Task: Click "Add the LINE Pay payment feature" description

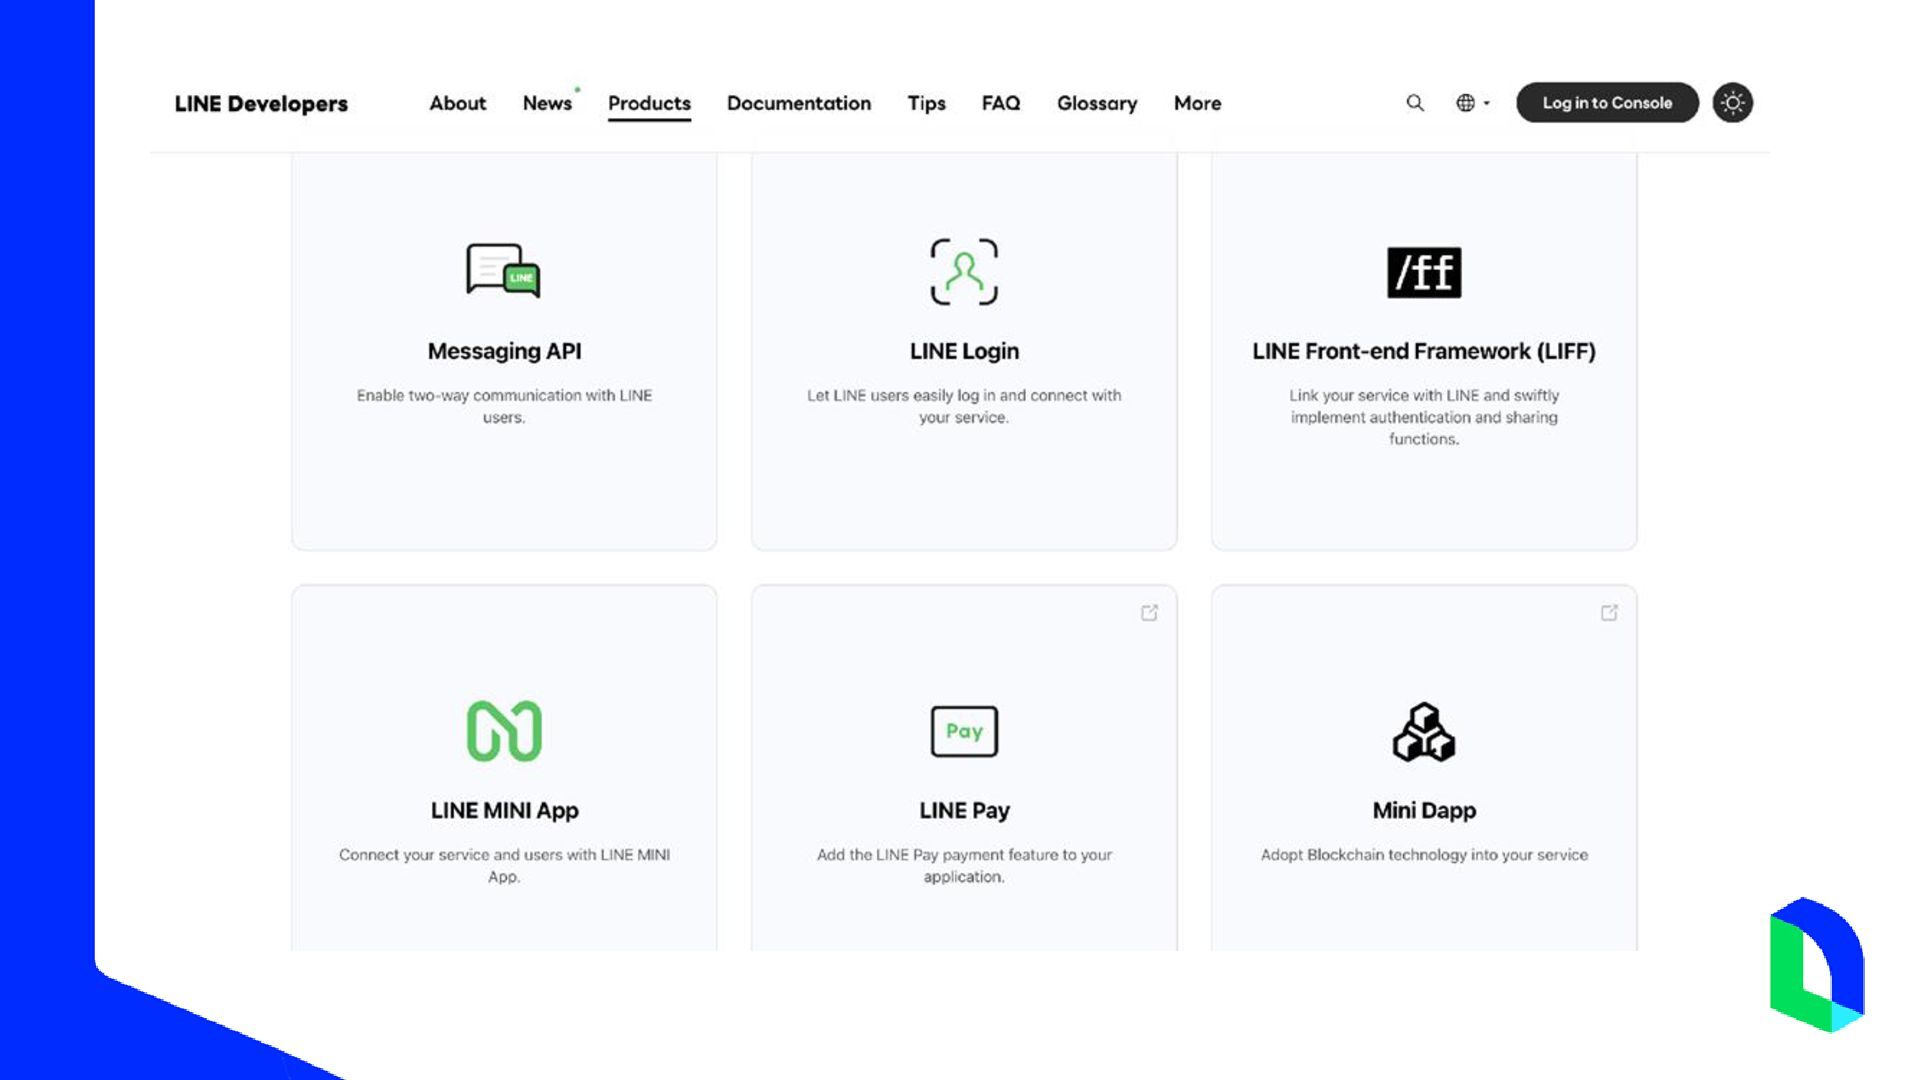Action: [964, 865]
